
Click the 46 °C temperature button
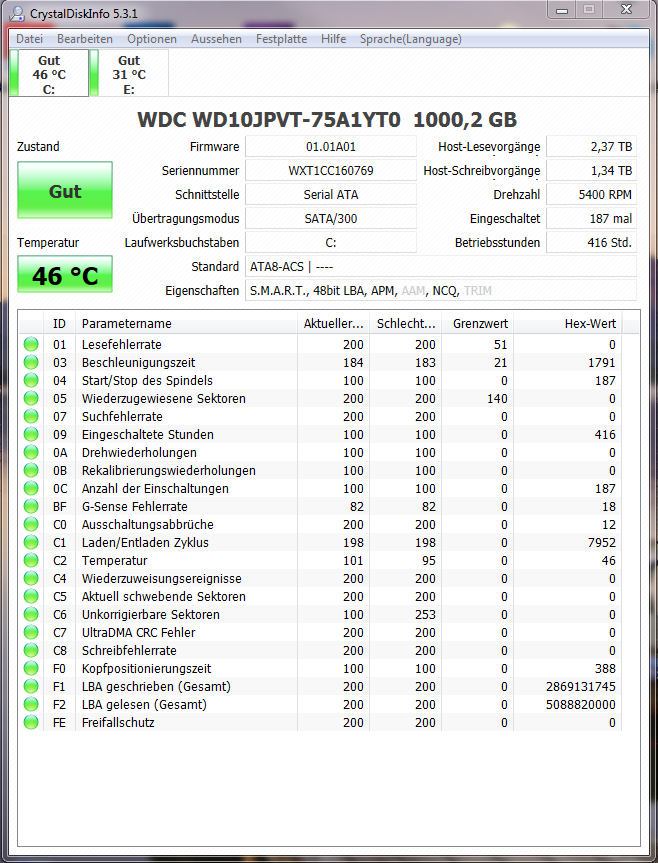point(65,274)
